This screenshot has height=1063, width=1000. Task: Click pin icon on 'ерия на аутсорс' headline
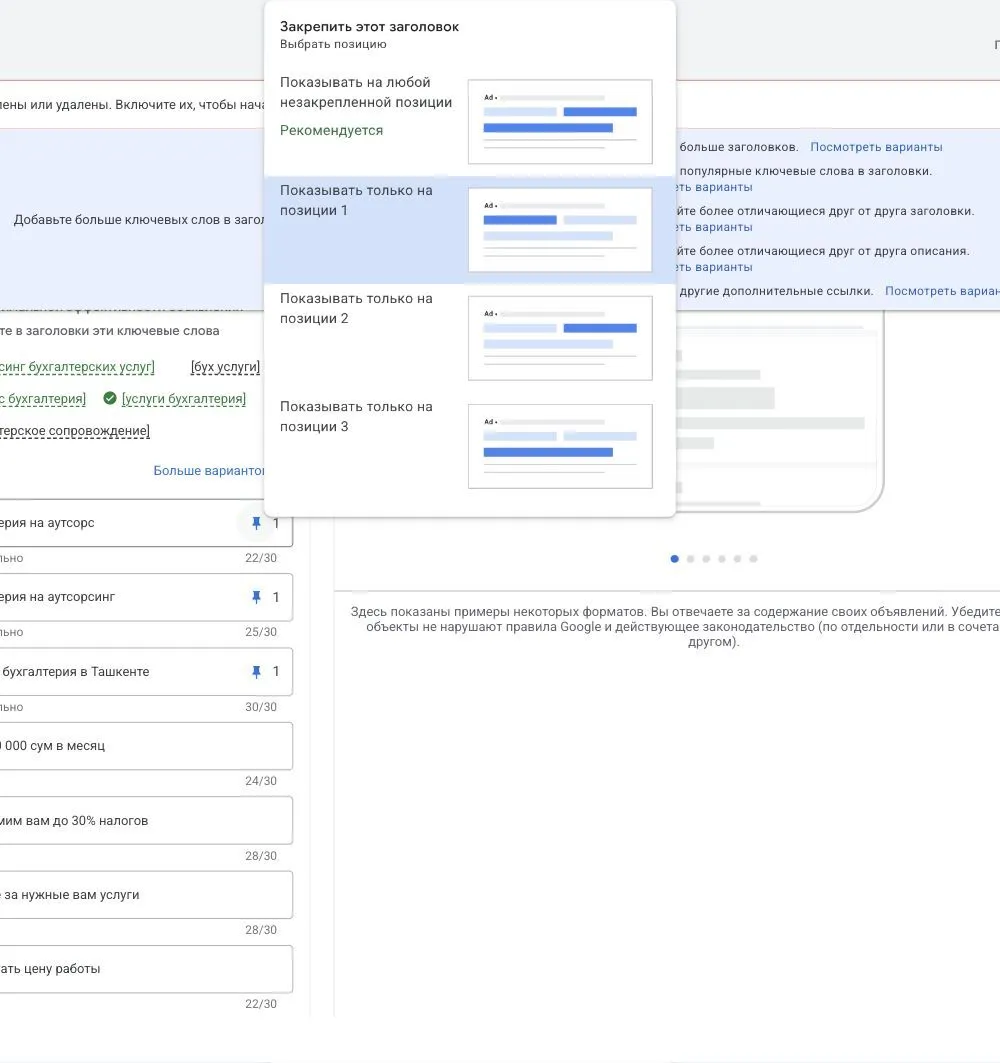tap(256, 523)
